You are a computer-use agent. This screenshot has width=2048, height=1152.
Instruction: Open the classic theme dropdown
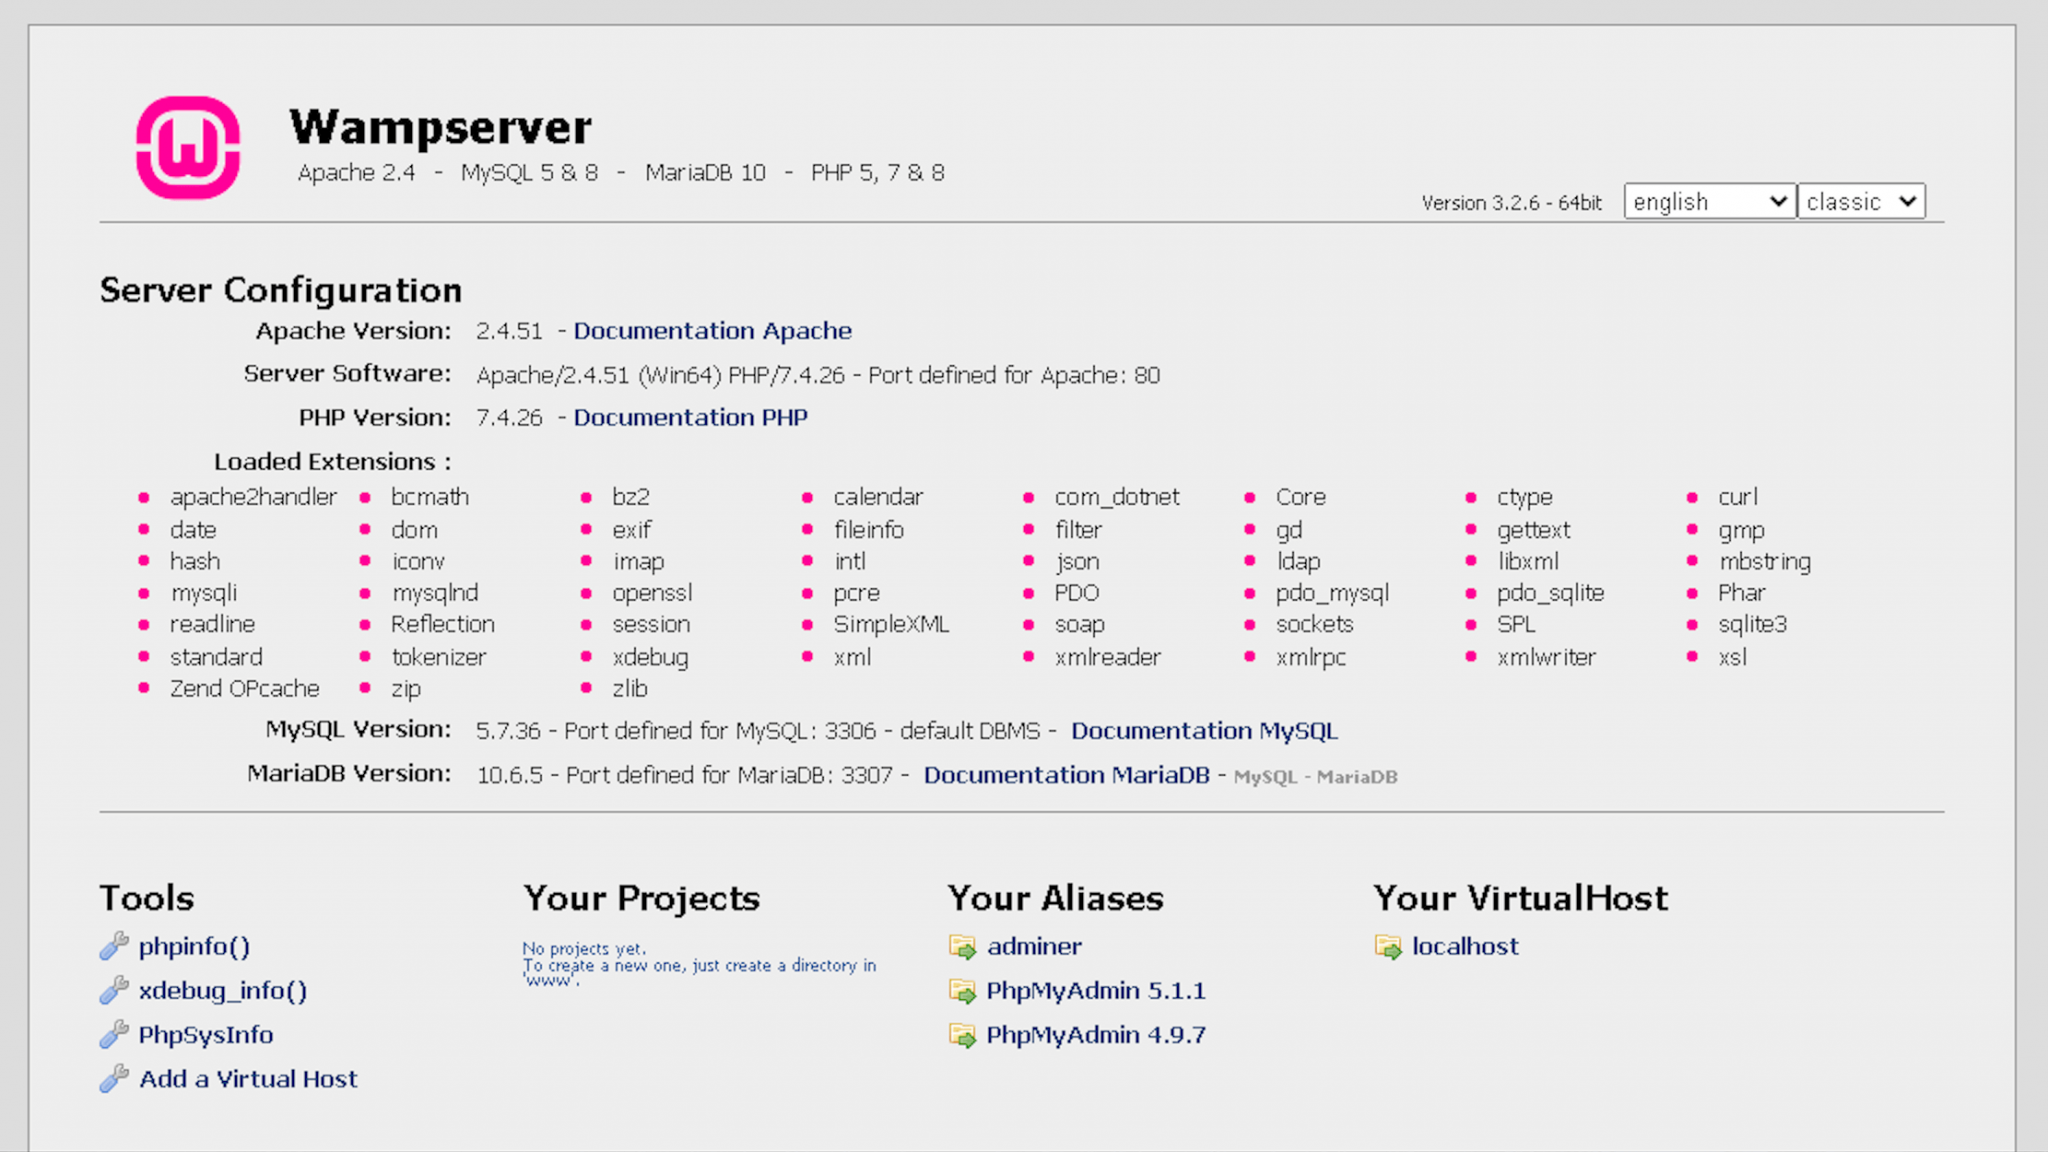[x=1860, y=202]
